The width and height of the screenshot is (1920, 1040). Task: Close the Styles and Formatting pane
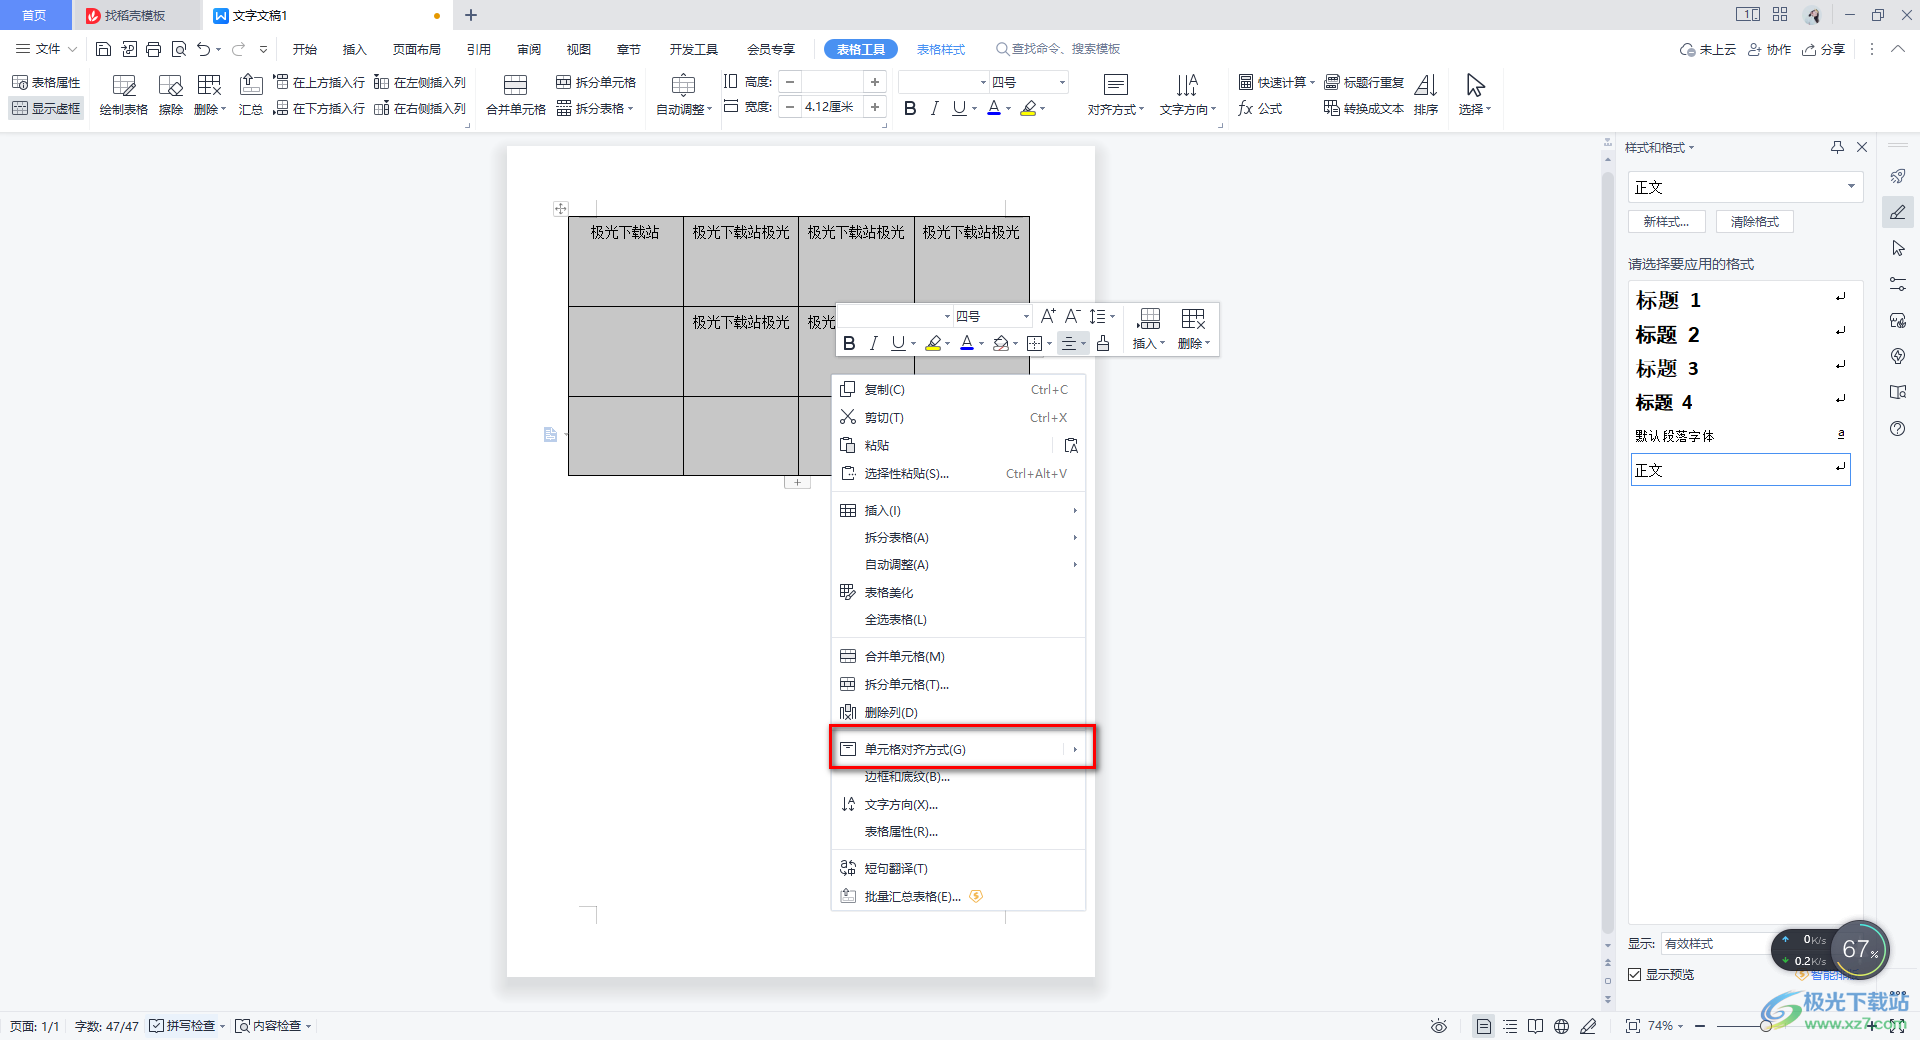[1862, 147]
